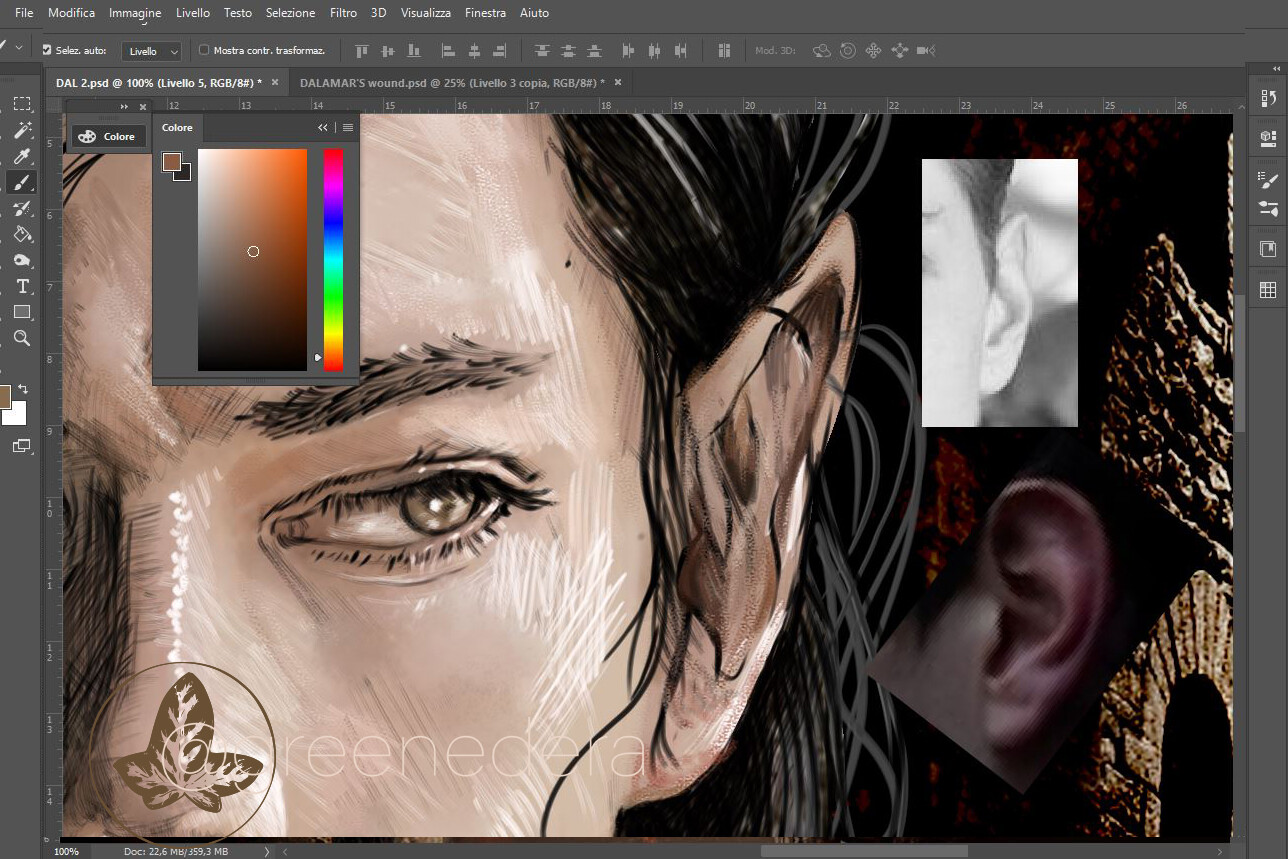Open the Colore panel options menu

click(347, 128)
